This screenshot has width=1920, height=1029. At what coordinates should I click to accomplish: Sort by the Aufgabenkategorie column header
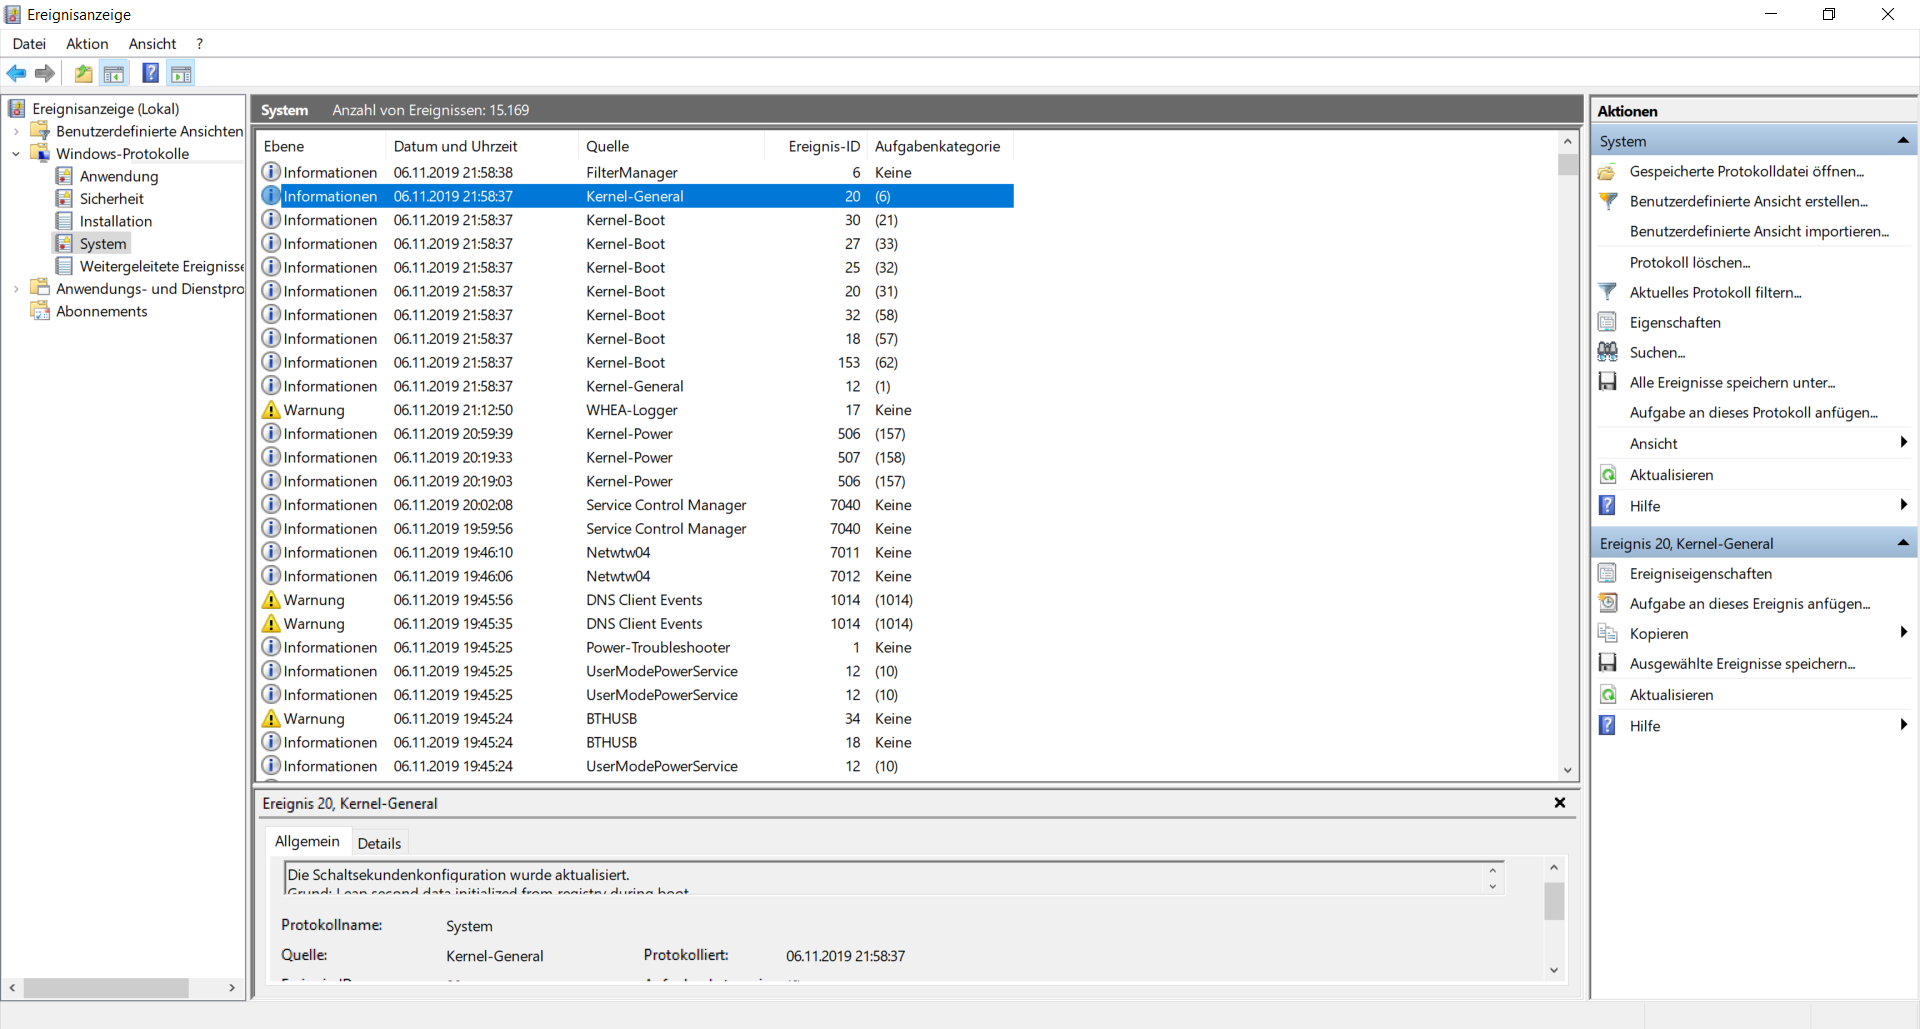click(x=940, y=146)
